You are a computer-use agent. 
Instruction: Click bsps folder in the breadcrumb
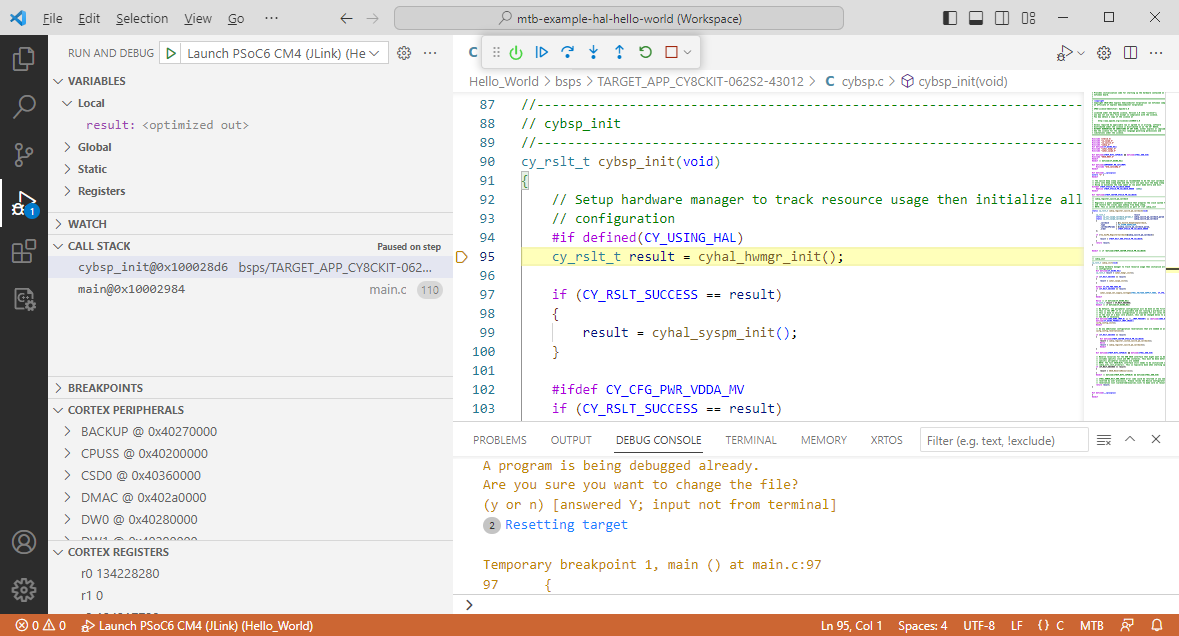click(x=568, y=81)
